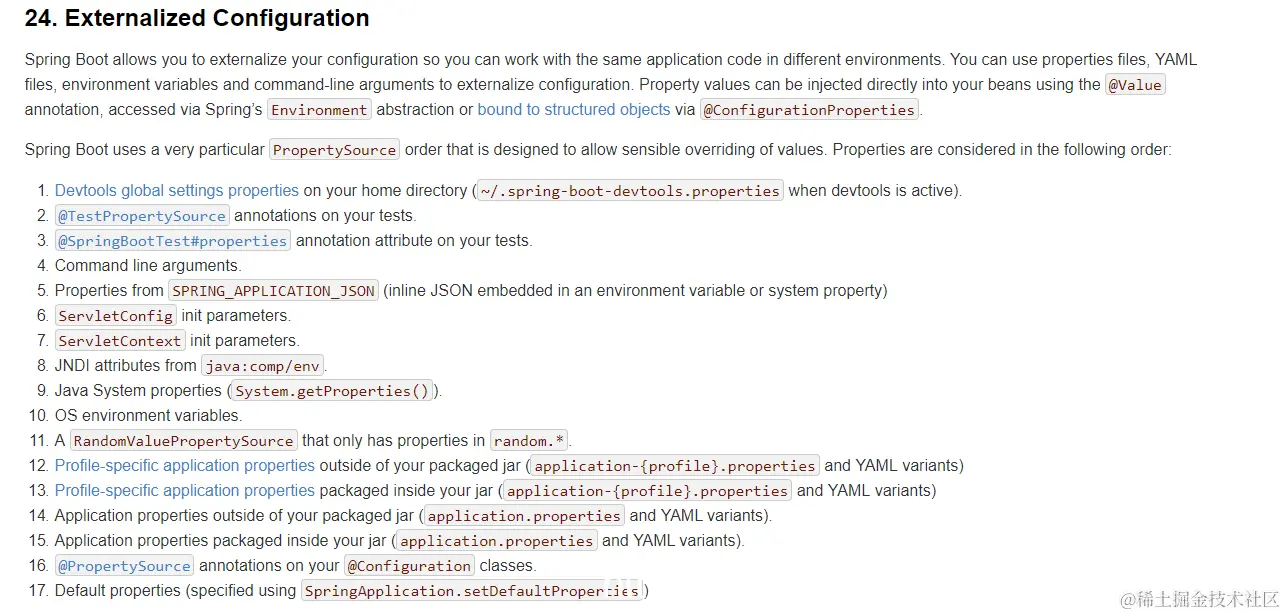This screenshot has height=616, width=1286.
Task: Click the SpringApplication.setDefaultProperties code snippet
Action: [472, 591]
